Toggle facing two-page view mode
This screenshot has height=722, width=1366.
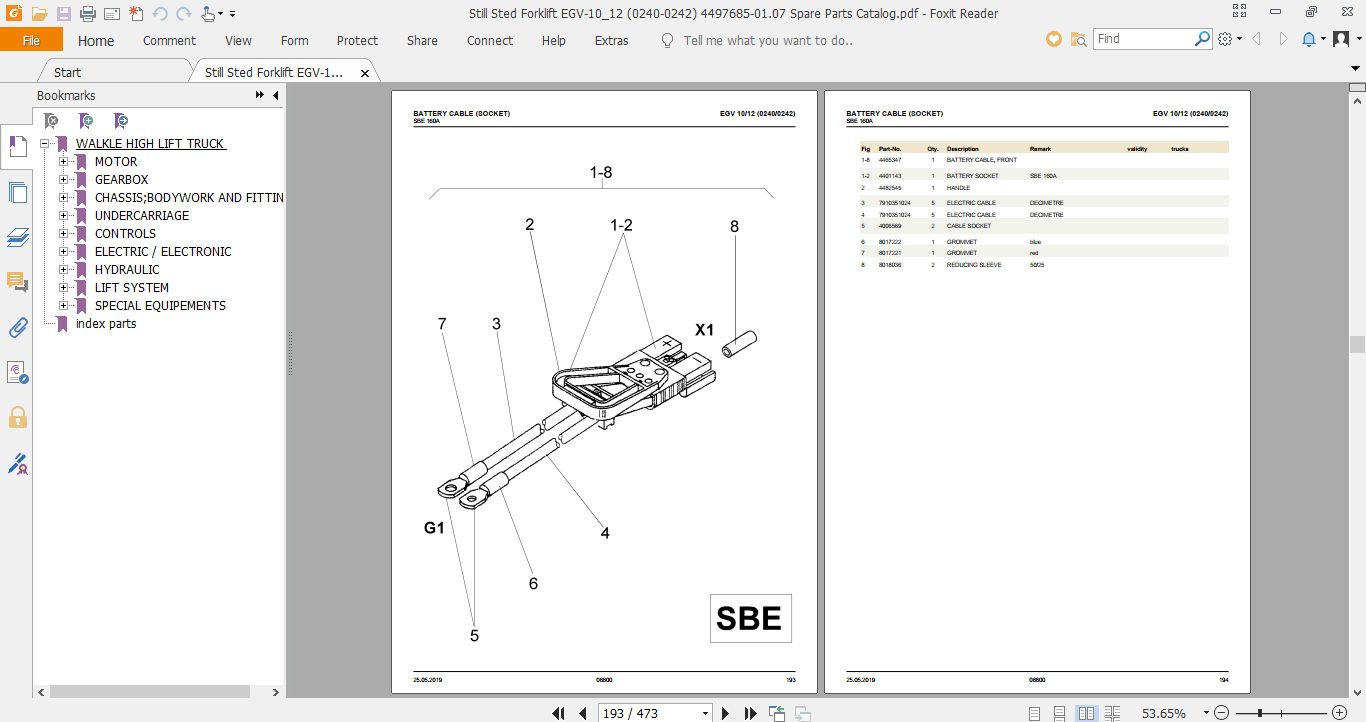(1087, 713)
